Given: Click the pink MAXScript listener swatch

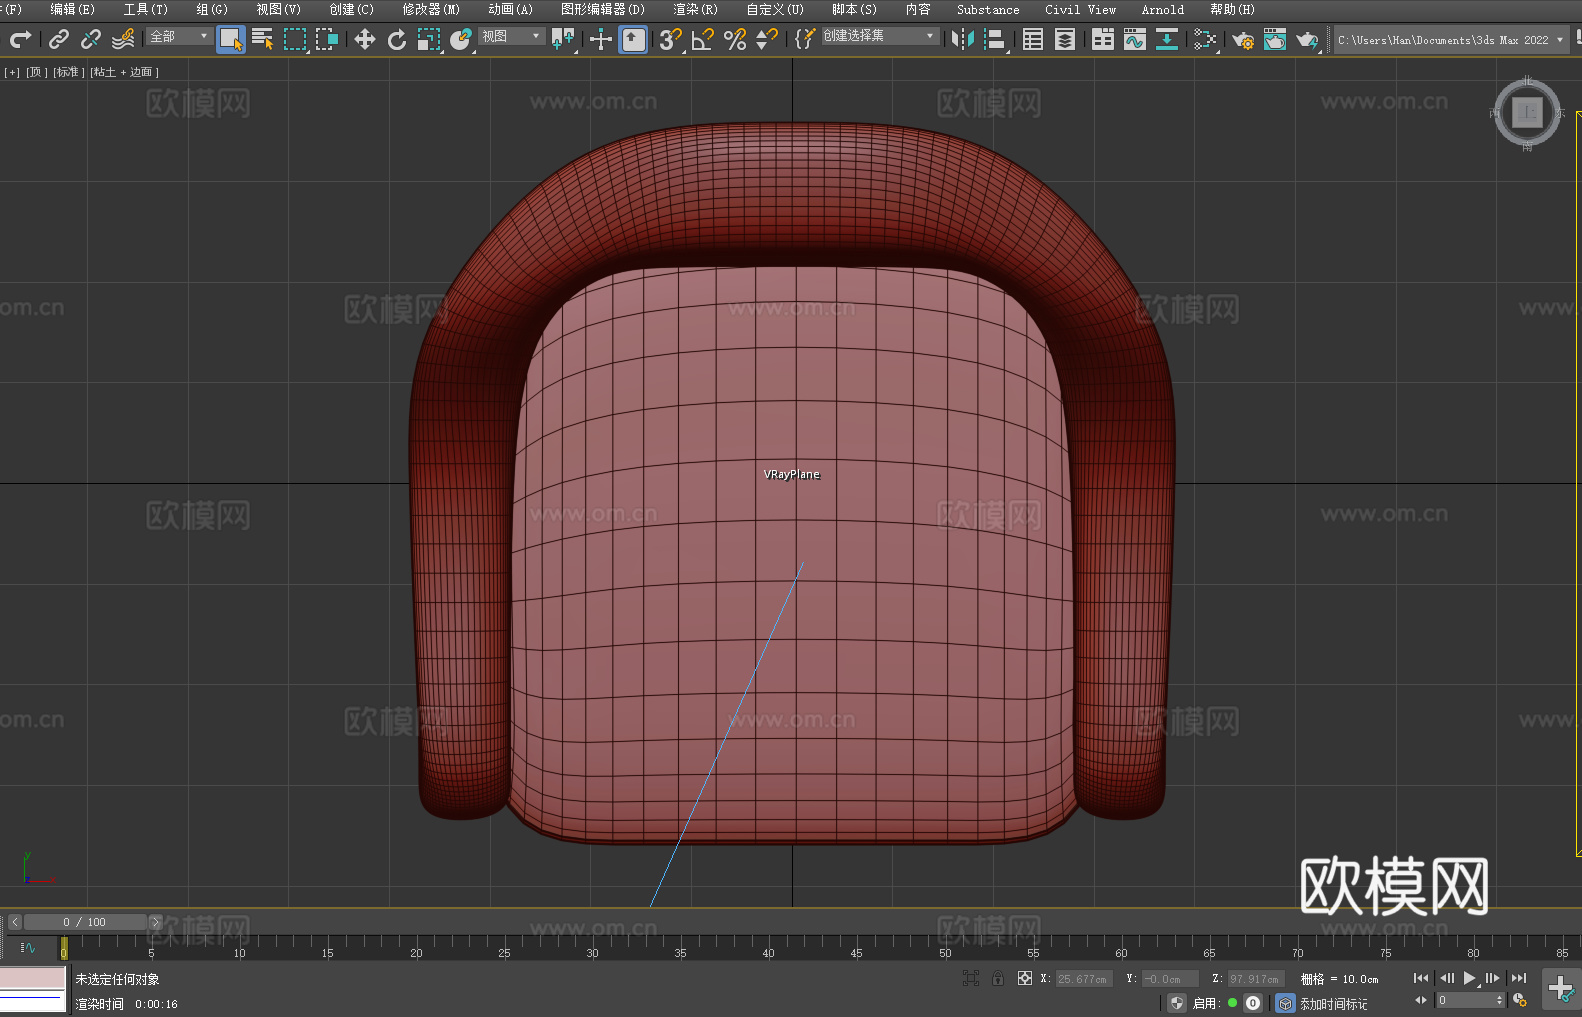Looking at the screenshot, I should coord(33,978).
